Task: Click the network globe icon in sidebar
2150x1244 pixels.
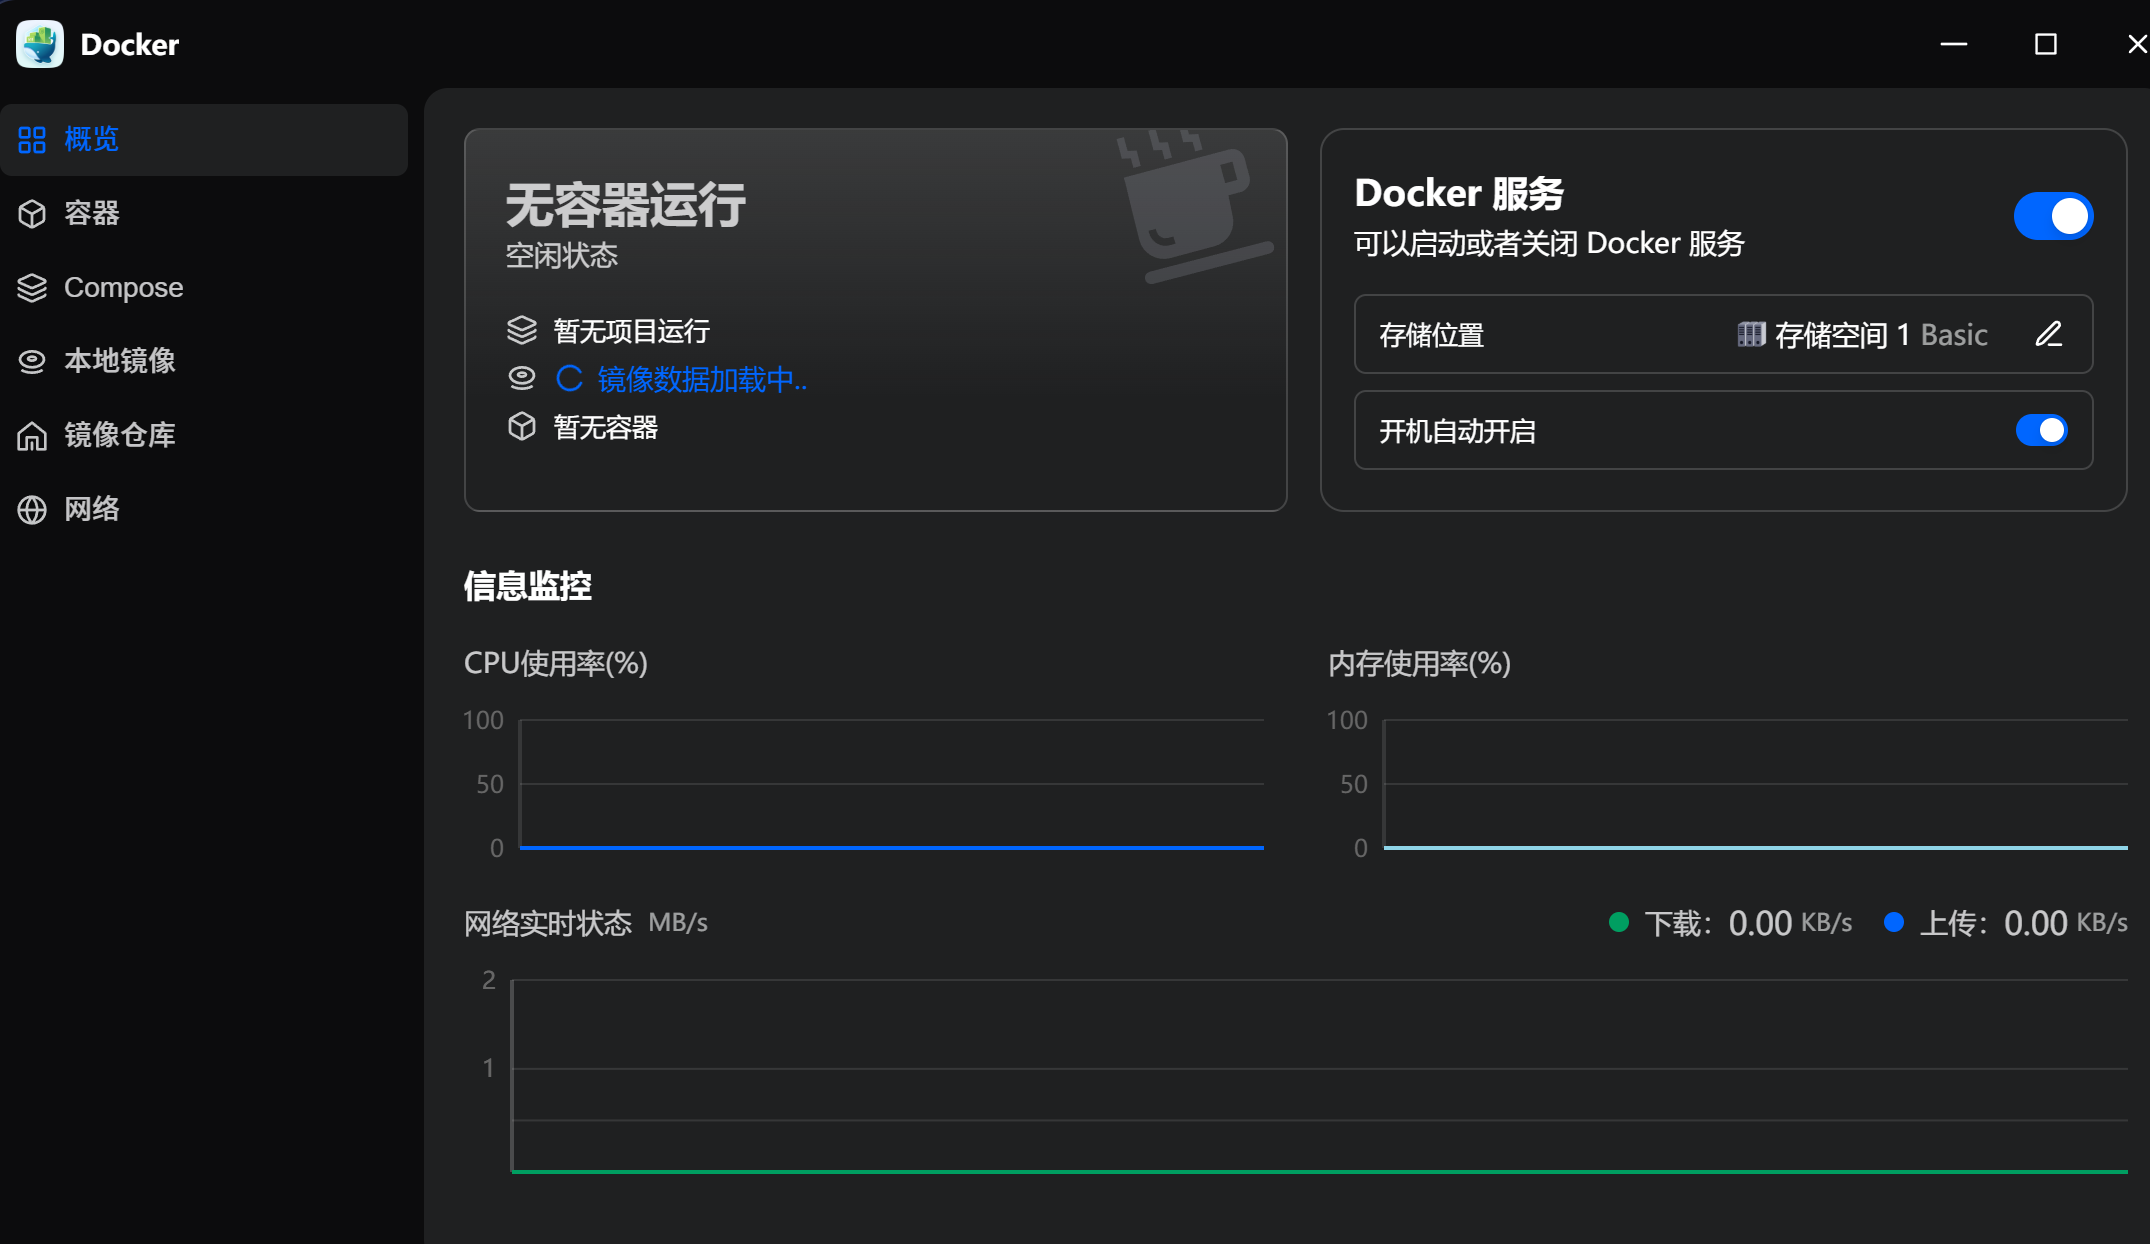Action: tap(32, 510)
